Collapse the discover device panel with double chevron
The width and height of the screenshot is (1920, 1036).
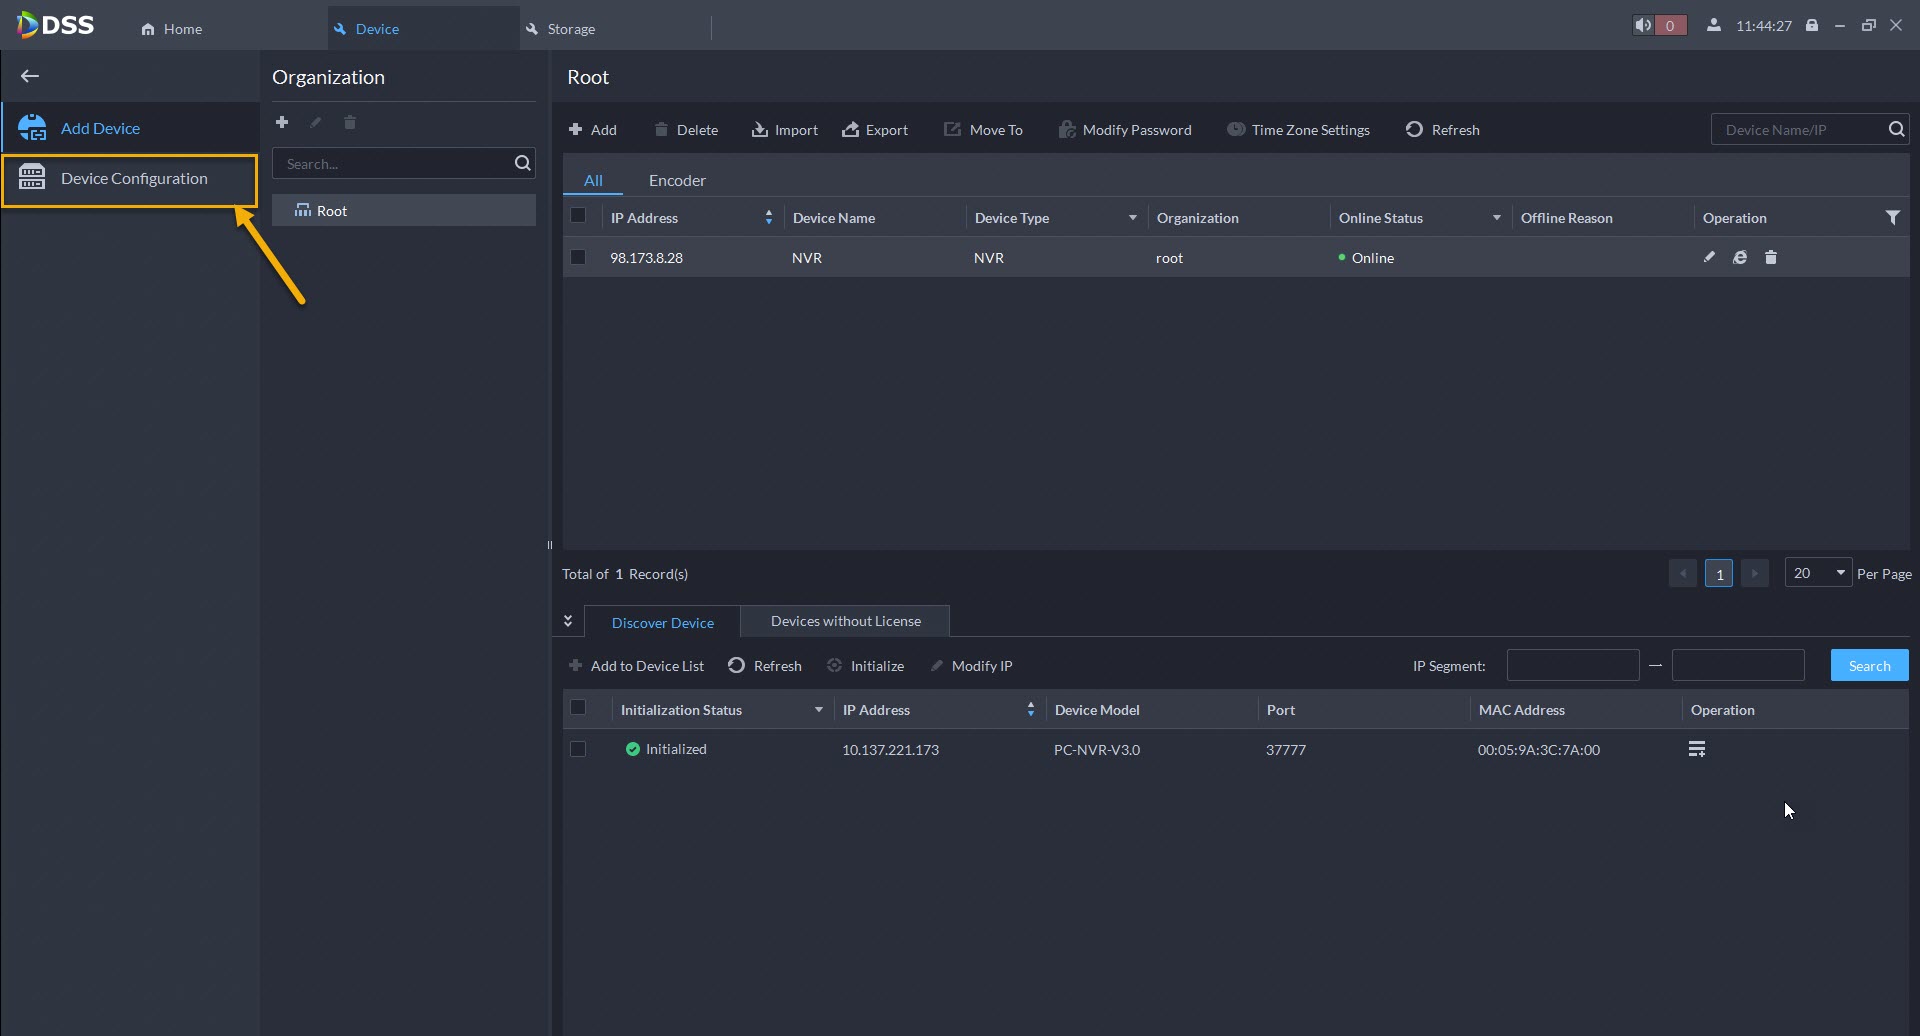point(568,621)
